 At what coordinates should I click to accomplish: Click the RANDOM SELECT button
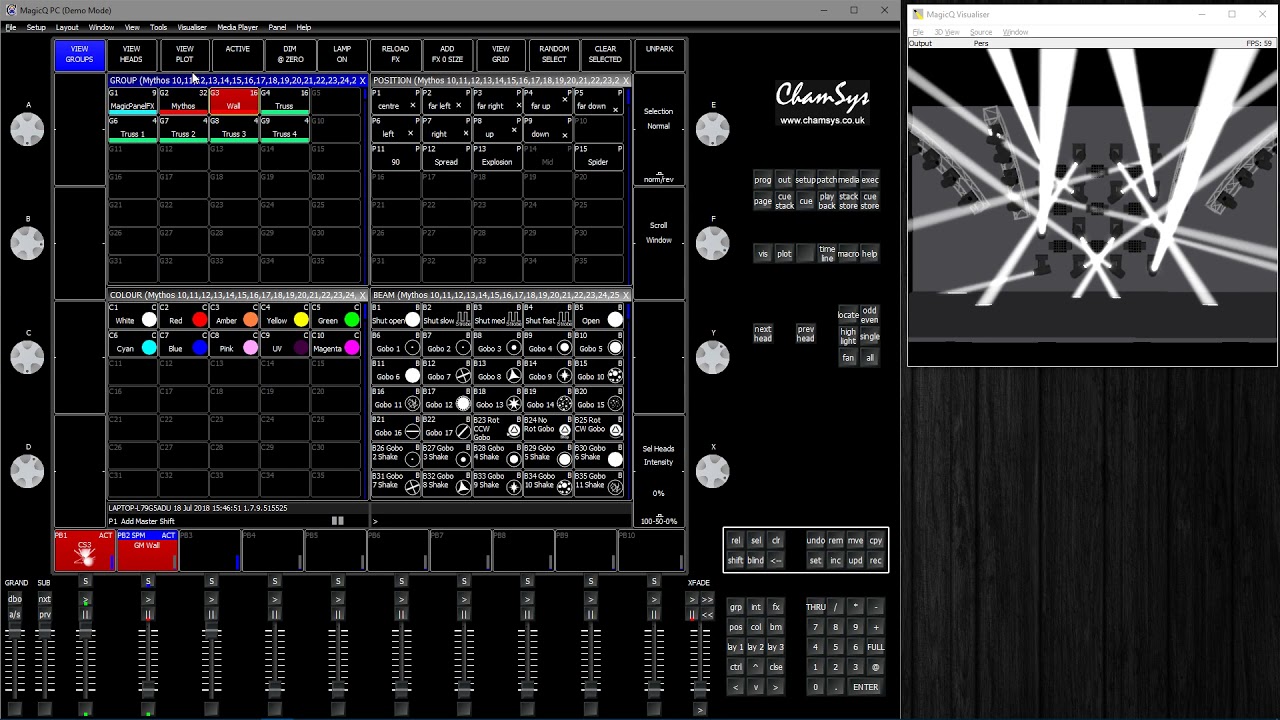point(554,54)
